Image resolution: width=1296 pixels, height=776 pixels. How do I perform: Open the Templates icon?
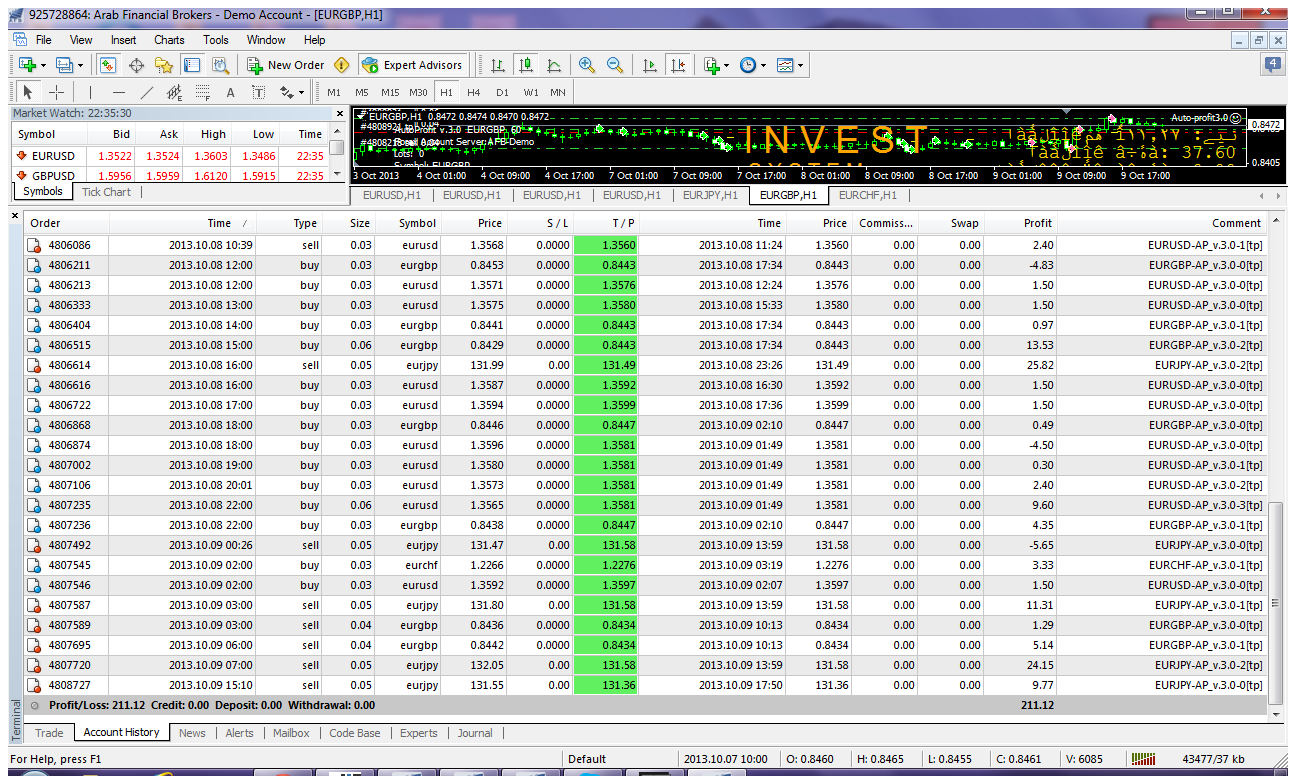[x=785, y=65]
